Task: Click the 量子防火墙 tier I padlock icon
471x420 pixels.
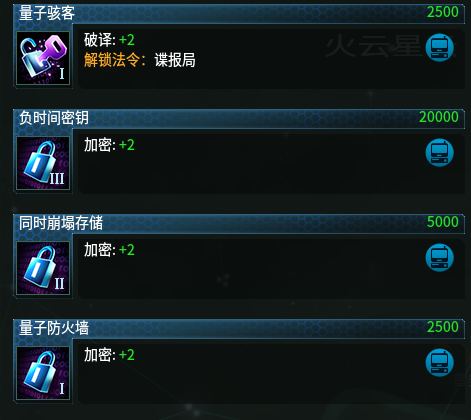Action: coord(43,373)
